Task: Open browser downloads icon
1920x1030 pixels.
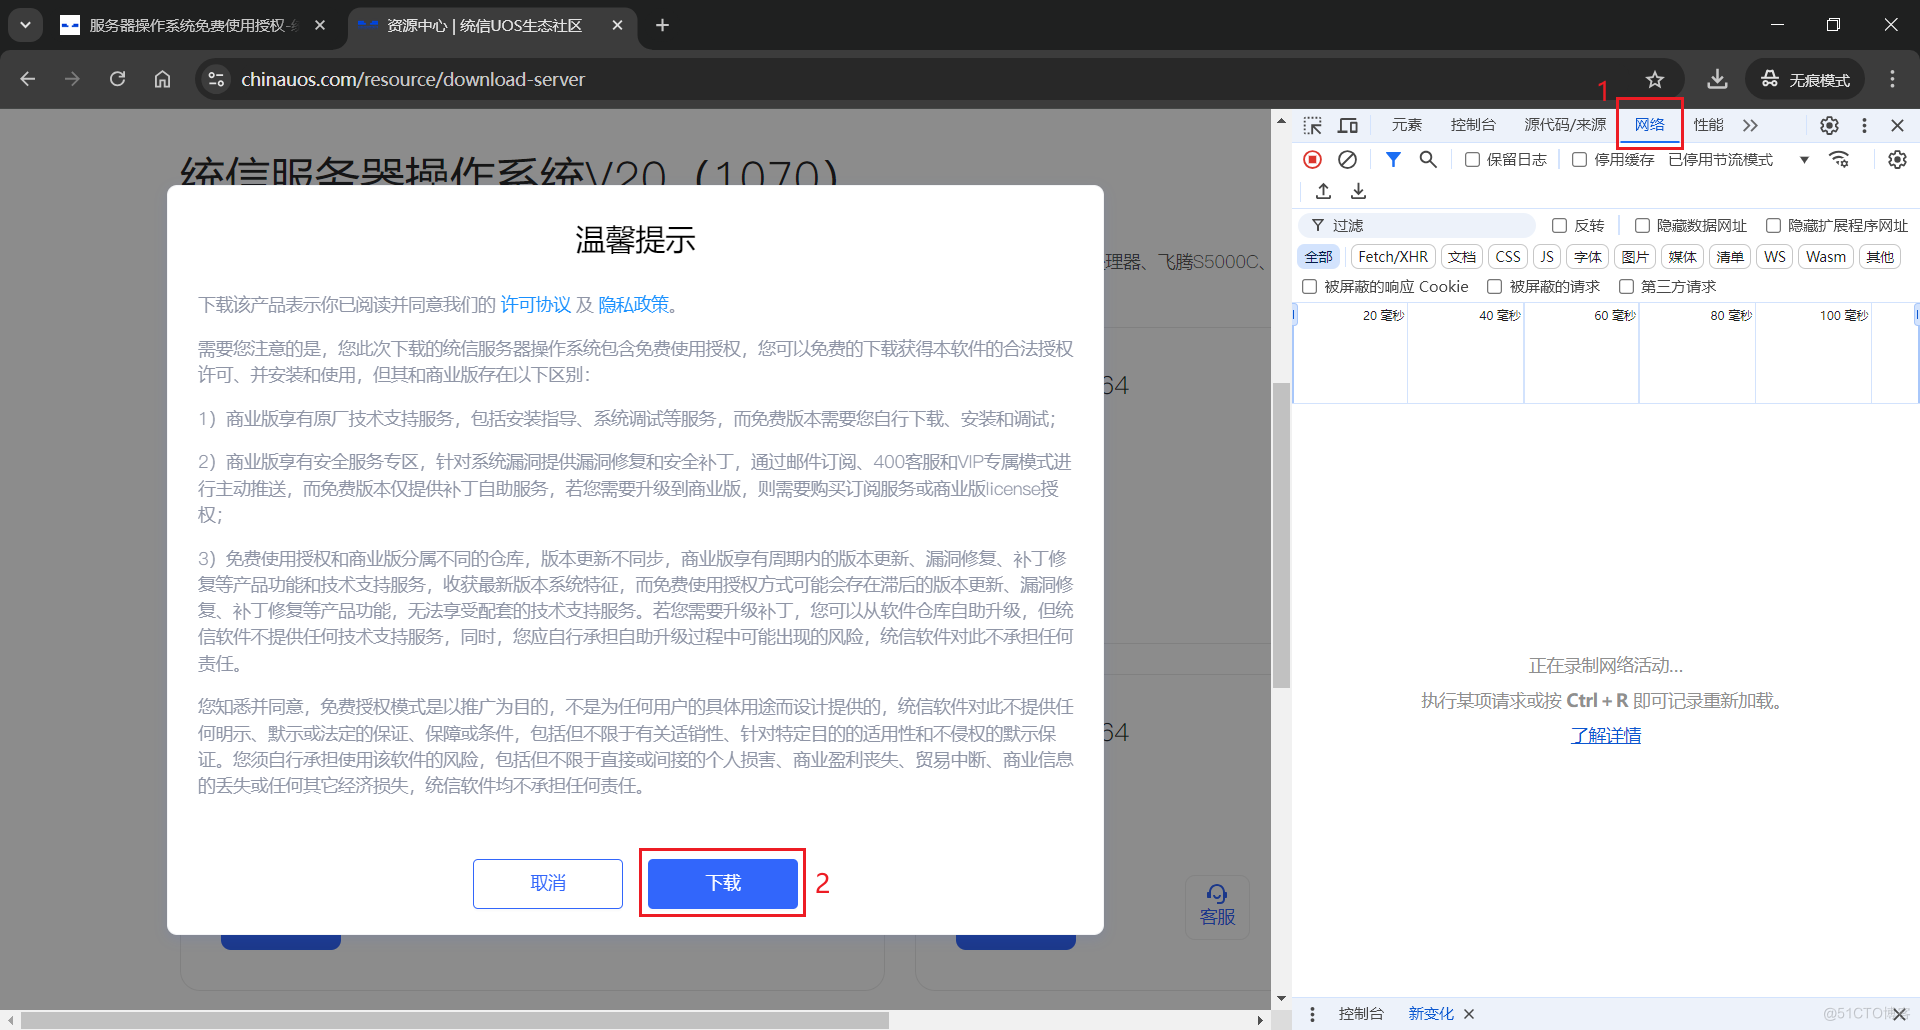Action: pyautogui.click(x=1717, y=79)
